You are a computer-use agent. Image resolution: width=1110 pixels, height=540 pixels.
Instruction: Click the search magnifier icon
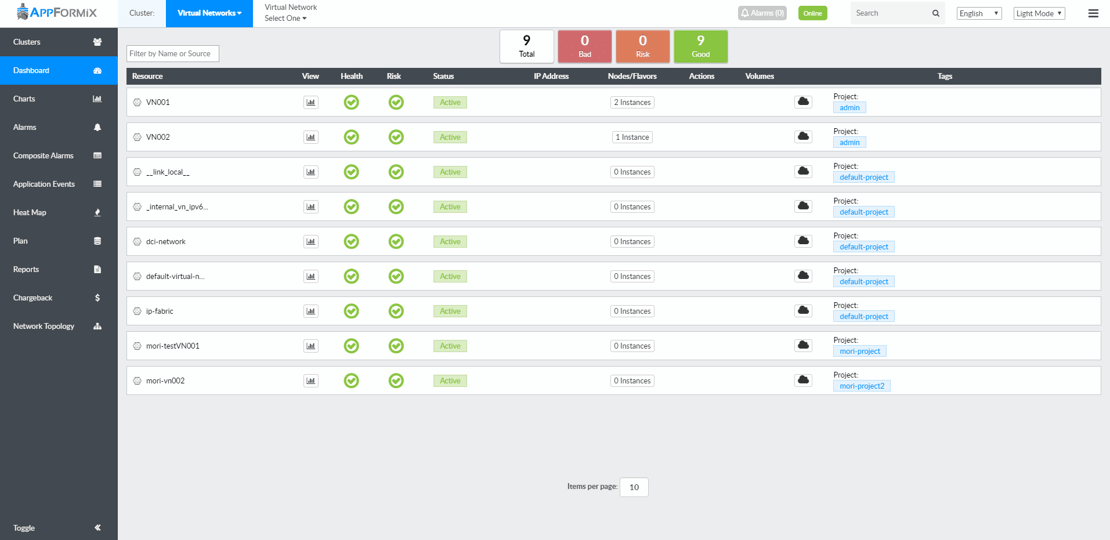[935, 13]
